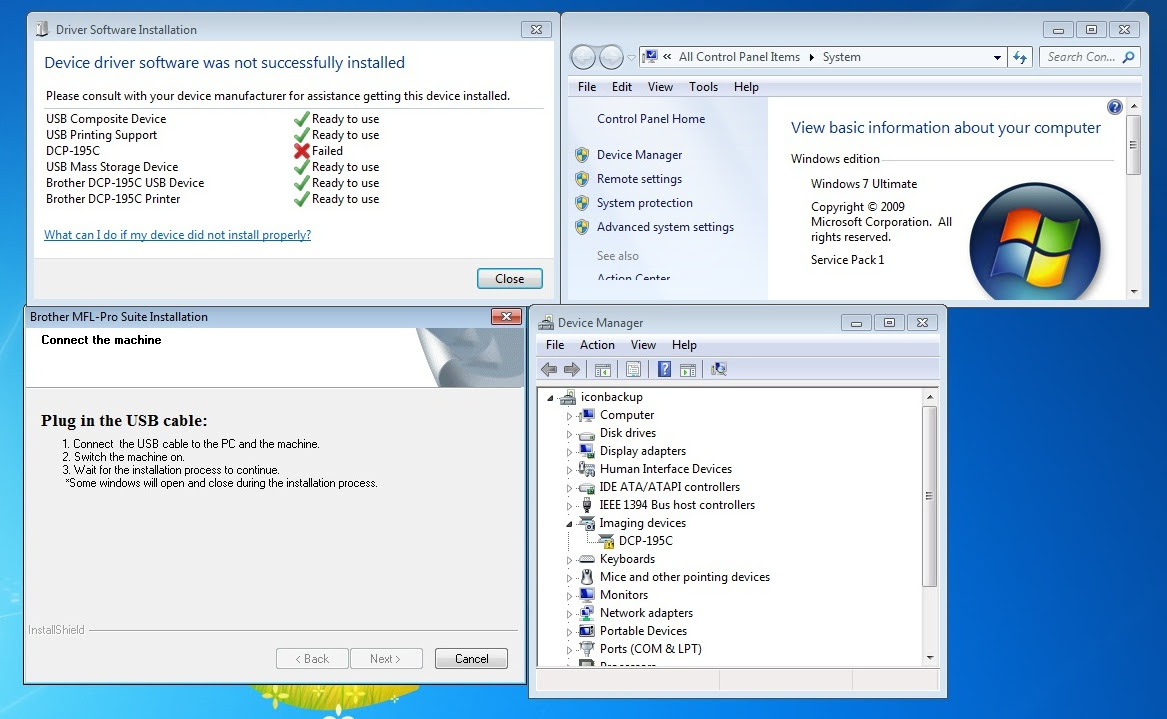Open the File menu in Device Manager
The image size is (1167, 719).
point(554,345)
